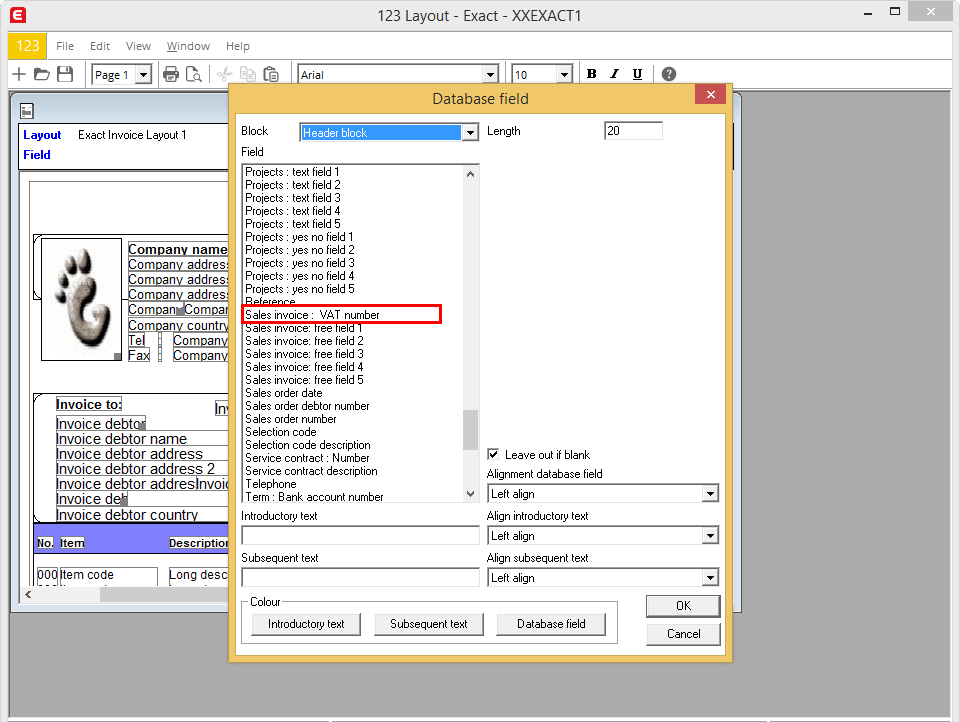Viewport: 960px width, 722px height.
Task: Toggle Leave out if blank checkbox
Action: 493,454
